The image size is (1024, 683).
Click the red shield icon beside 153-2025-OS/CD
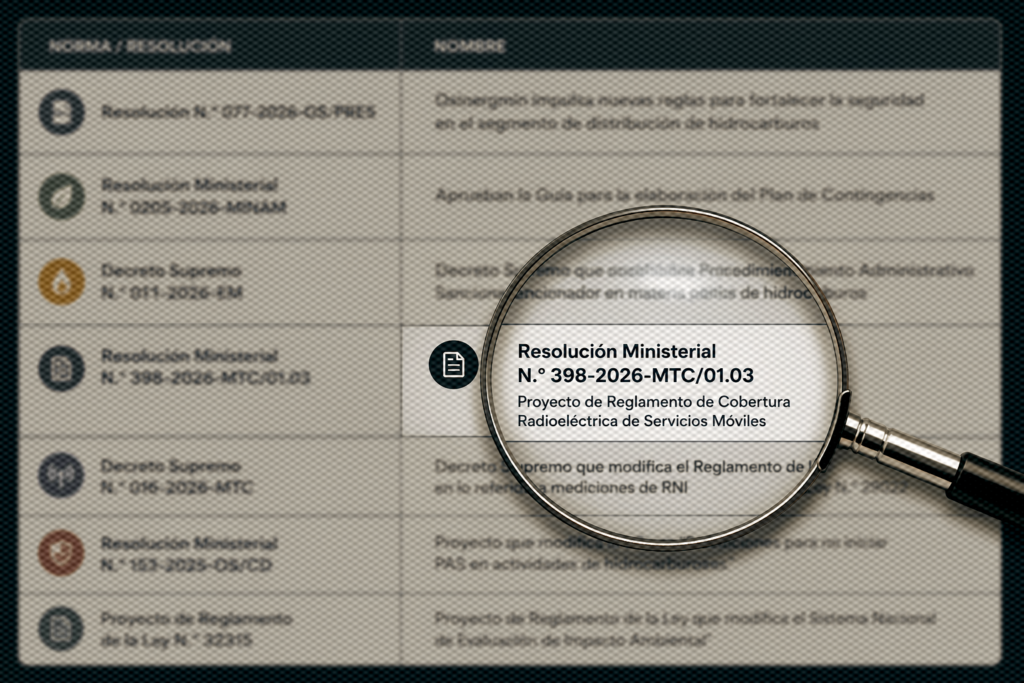coord(61,553)
